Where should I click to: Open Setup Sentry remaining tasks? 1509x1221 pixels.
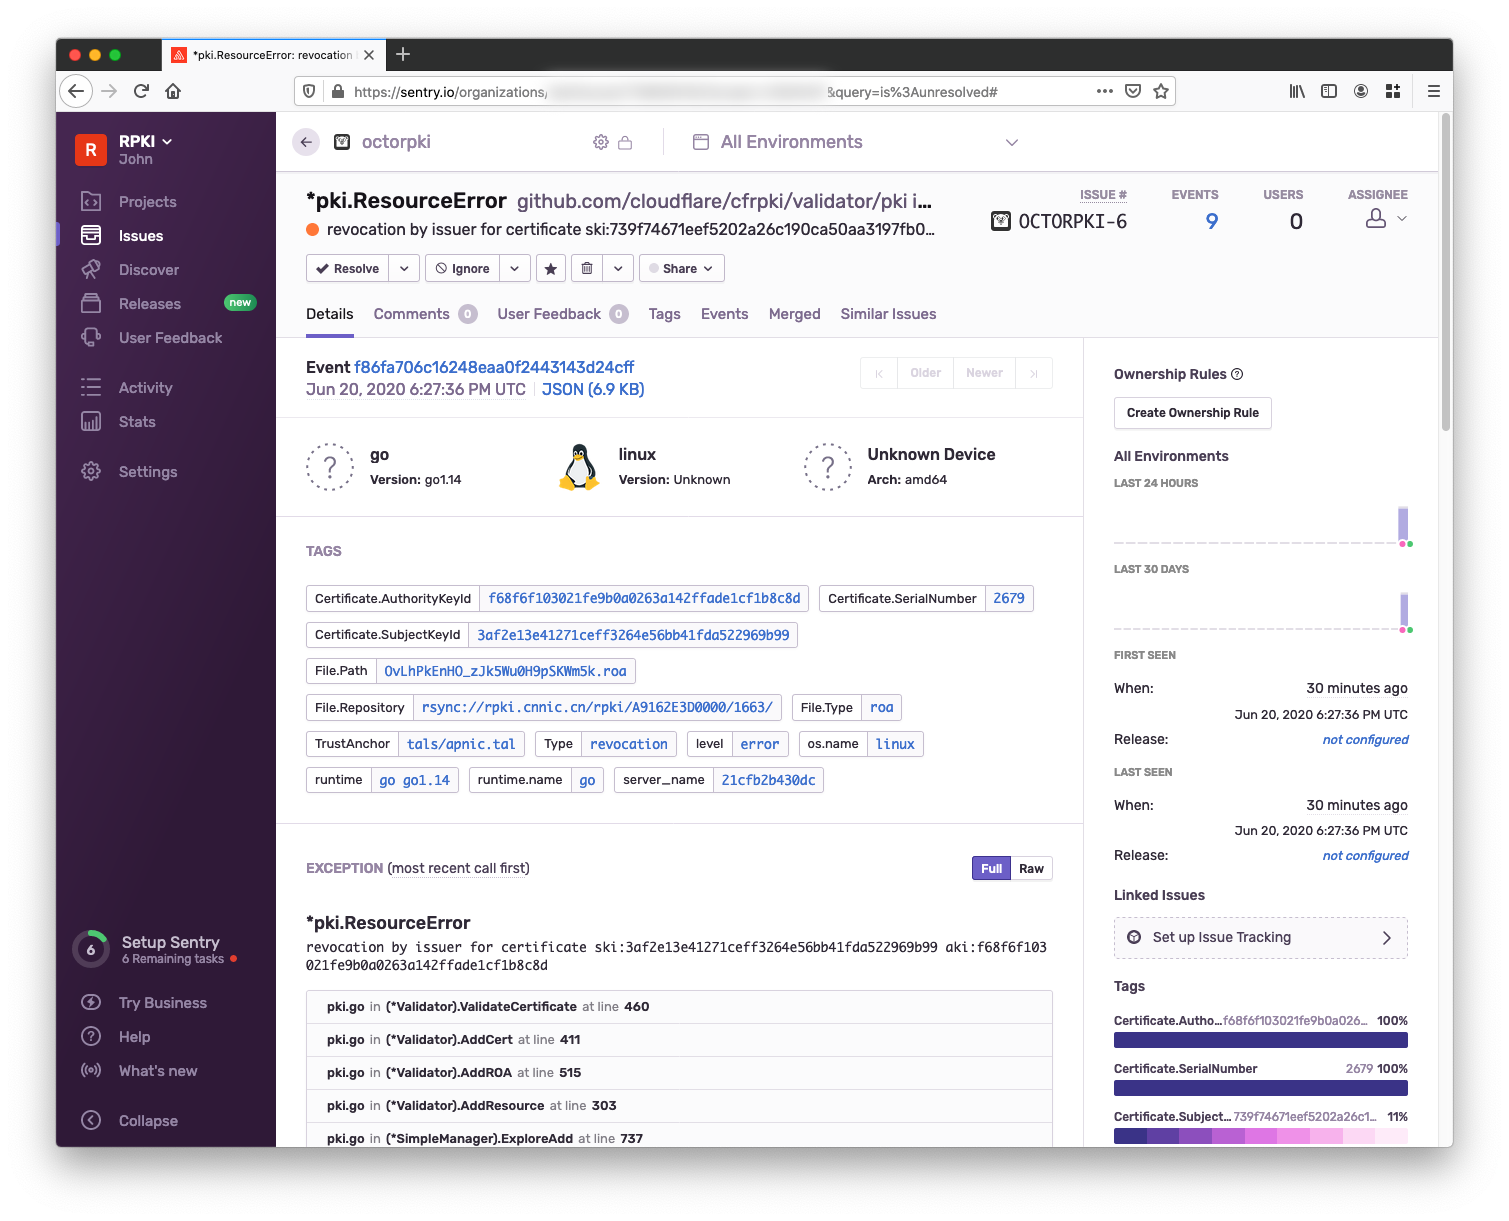[x=155, y=949]
